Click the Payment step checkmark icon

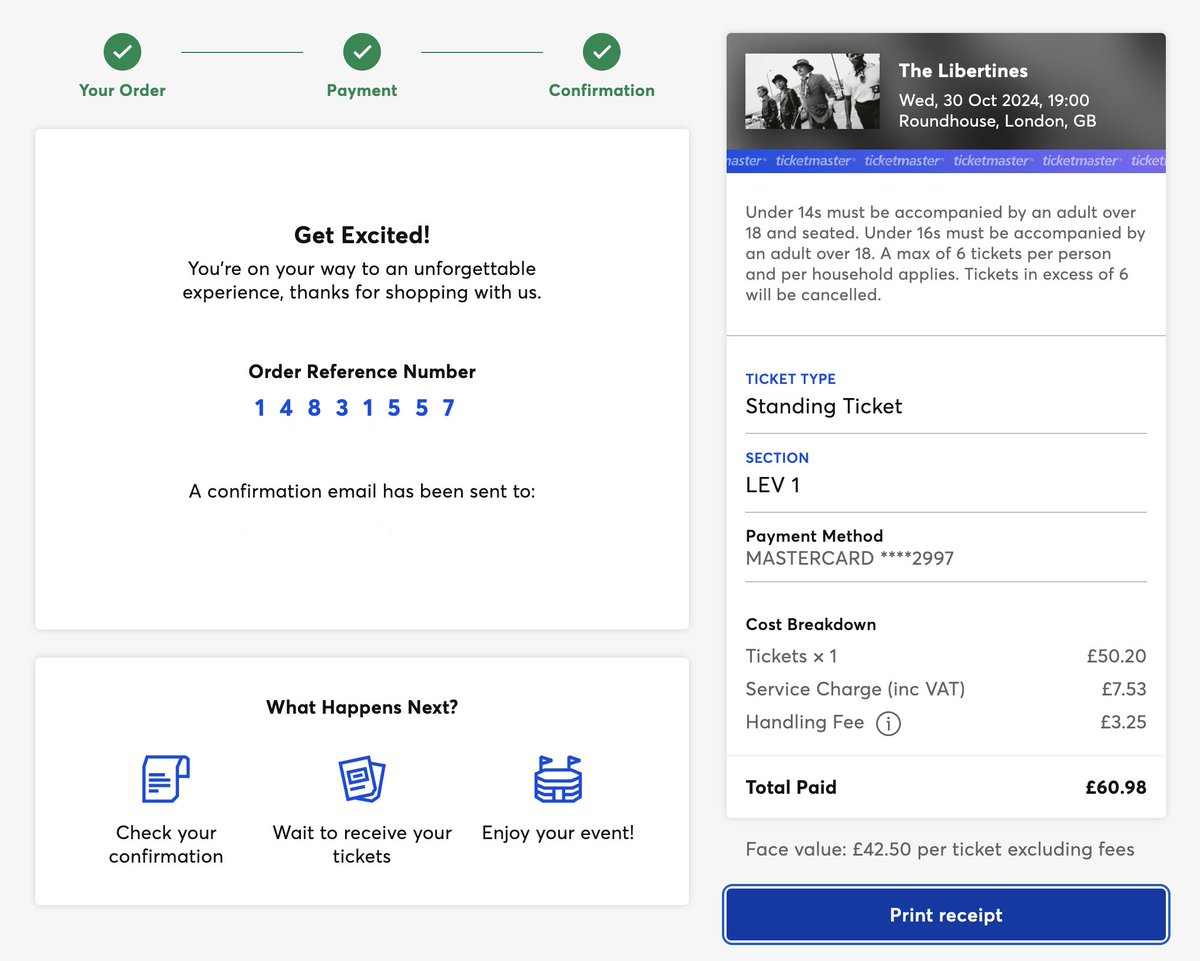click(362, 52)
